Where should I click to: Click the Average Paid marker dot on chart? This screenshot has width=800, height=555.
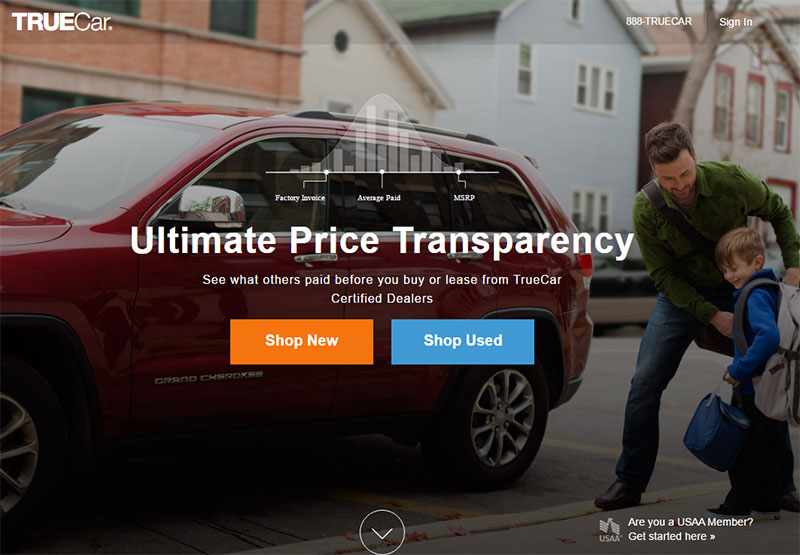[x=382, y=172]
